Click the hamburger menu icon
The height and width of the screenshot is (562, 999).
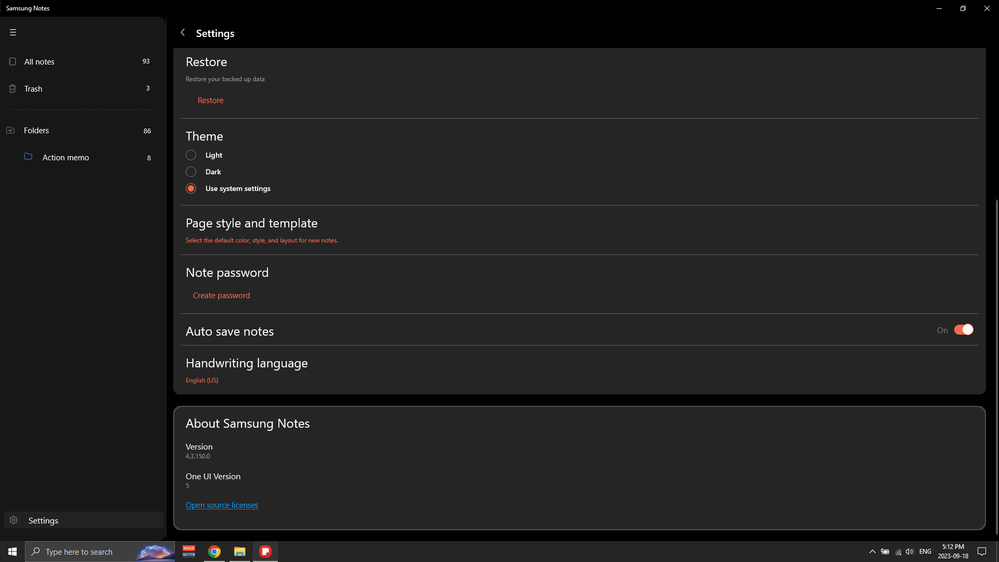[x=13, y=32]
